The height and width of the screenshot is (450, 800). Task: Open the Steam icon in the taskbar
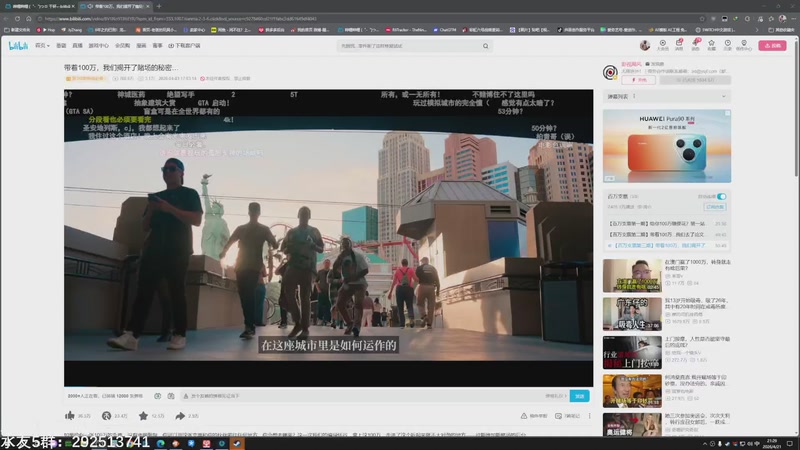click(237, 443)
